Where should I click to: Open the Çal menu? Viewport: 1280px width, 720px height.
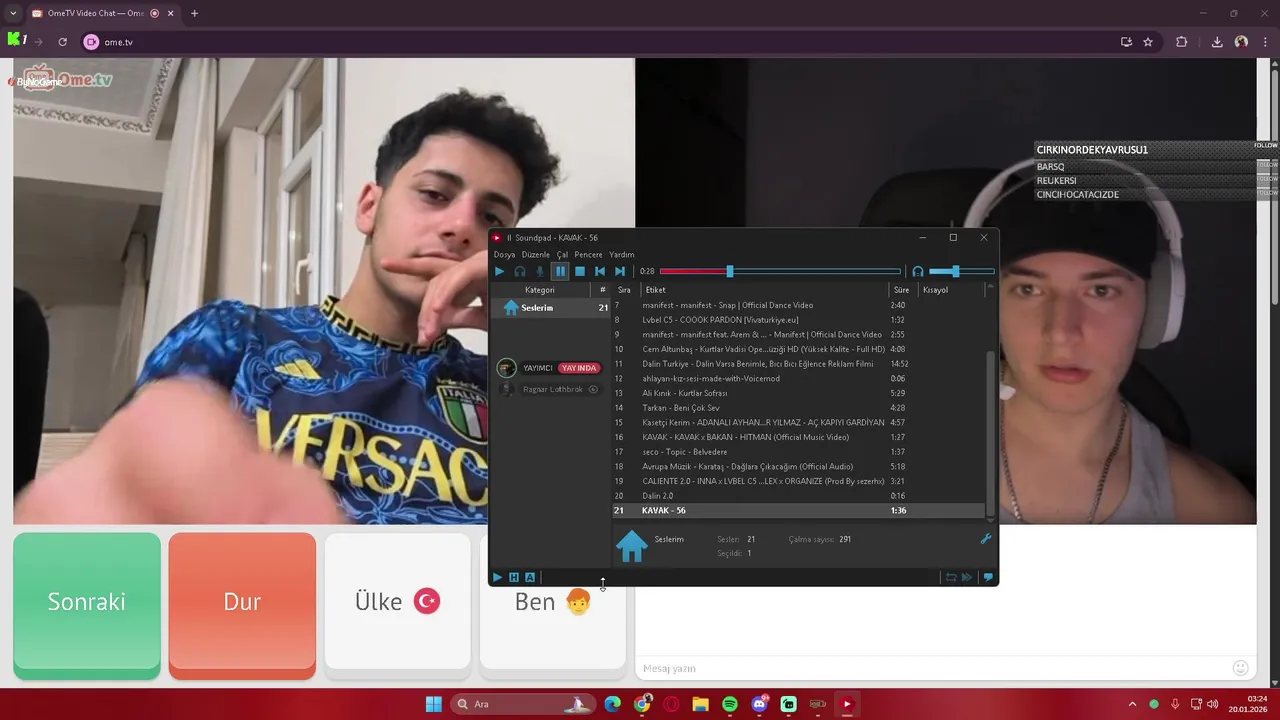pos(562,254)
